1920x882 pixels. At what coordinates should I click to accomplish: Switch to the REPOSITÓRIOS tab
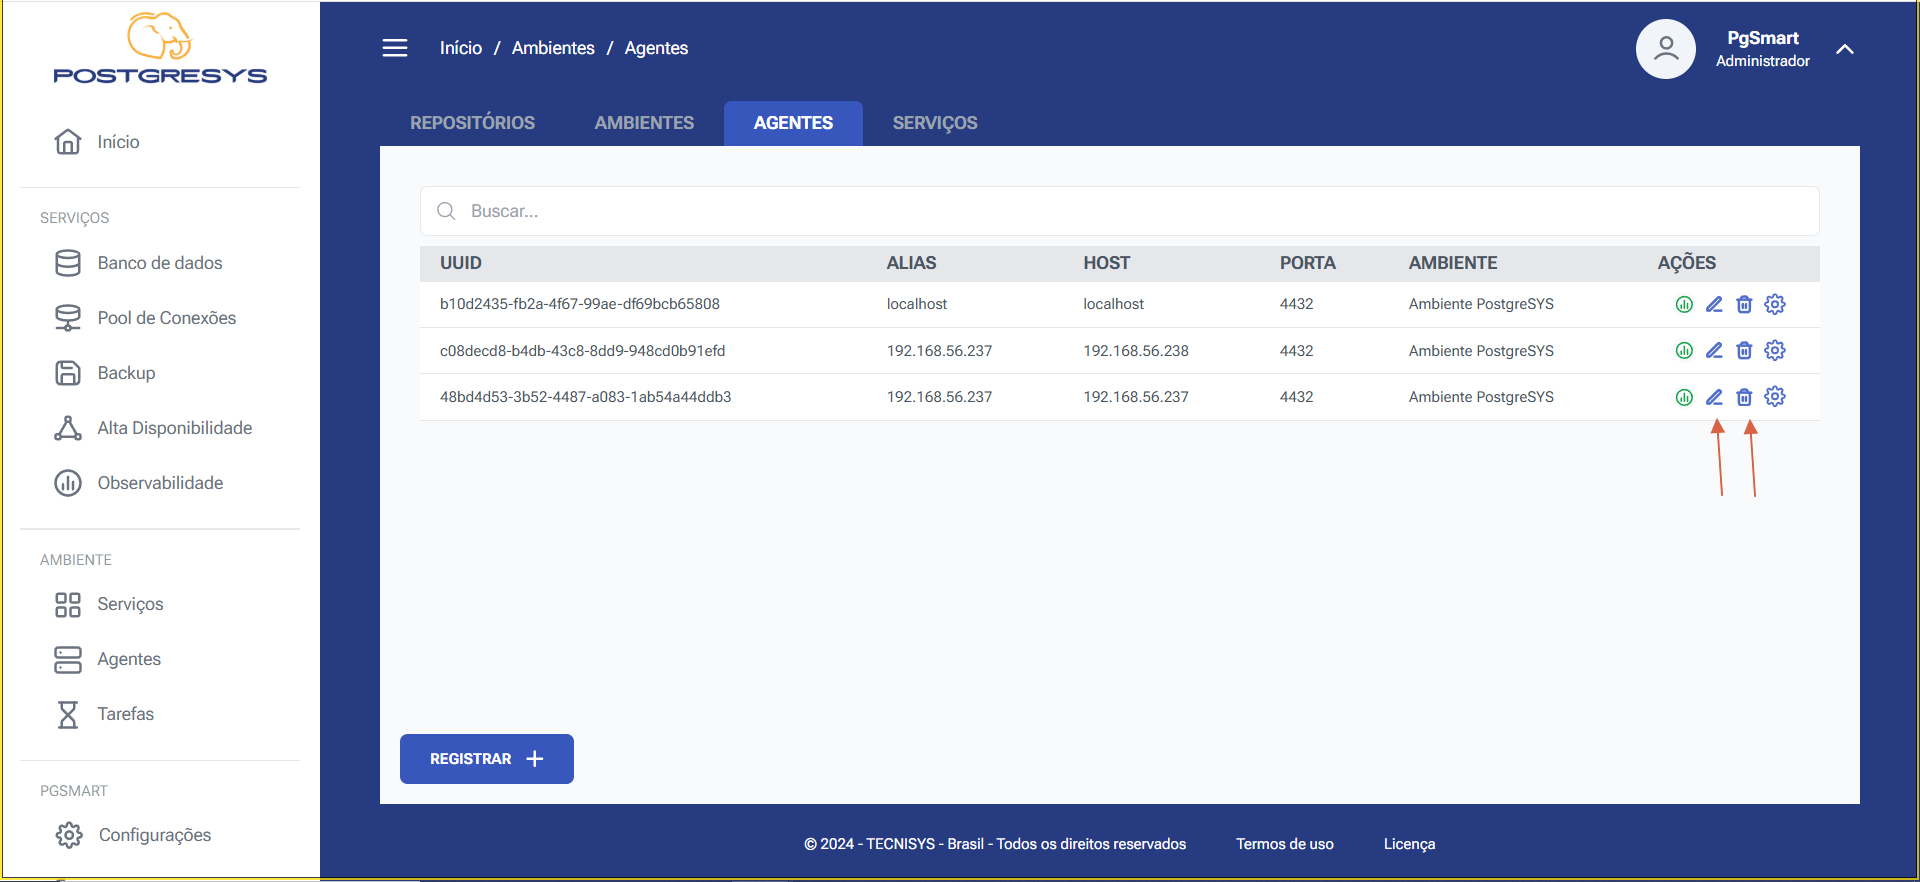472,123
